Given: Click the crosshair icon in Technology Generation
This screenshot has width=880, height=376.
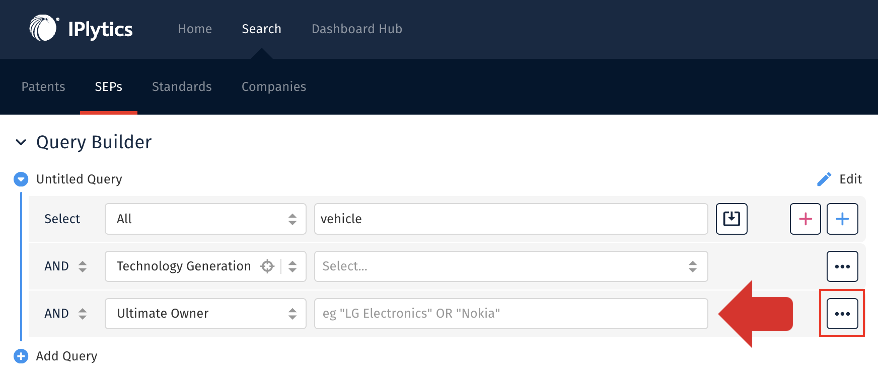Looking at the screenshot, I should click(267, 267).
